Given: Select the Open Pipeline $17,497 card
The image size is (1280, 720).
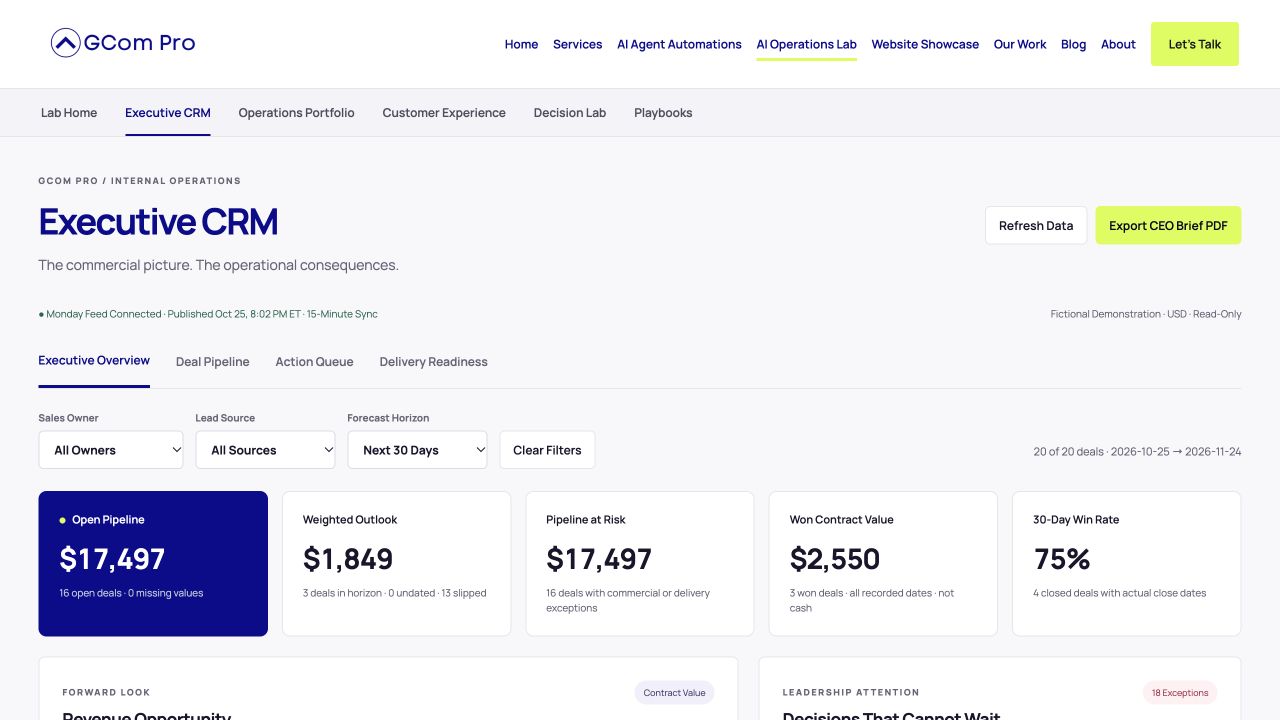Looking at the screenshot, I should click(153, 563).
